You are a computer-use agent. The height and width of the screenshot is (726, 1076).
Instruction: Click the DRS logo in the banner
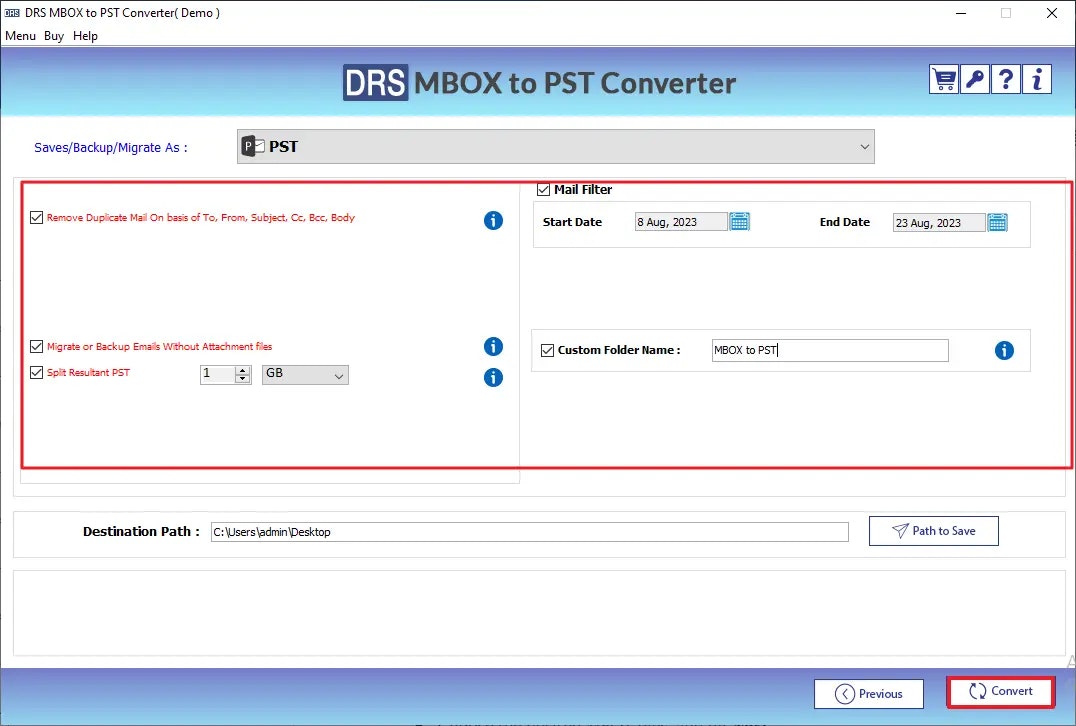(375, 83)
